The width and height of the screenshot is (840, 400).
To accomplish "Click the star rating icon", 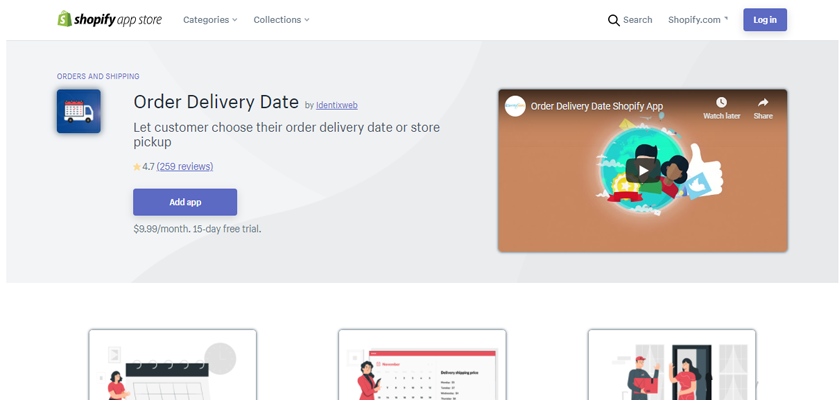I will pos(137,167).
